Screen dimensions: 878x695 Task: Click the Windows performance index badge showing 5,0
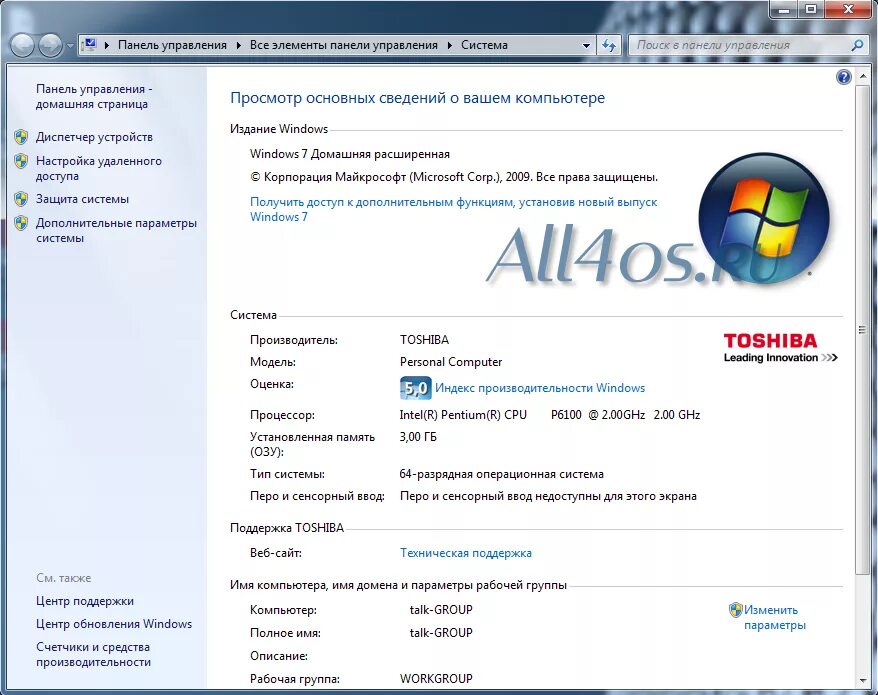coord(414,388)
